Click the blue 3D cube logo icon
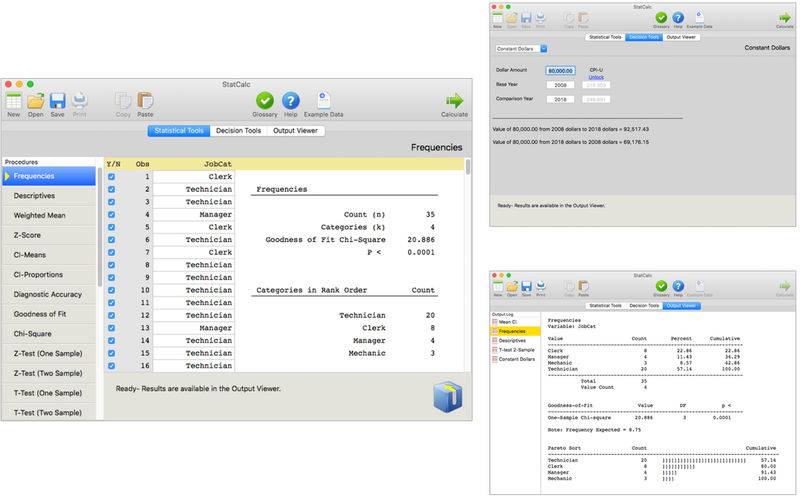The image size is (800, 500). click(x=447, y=396)
